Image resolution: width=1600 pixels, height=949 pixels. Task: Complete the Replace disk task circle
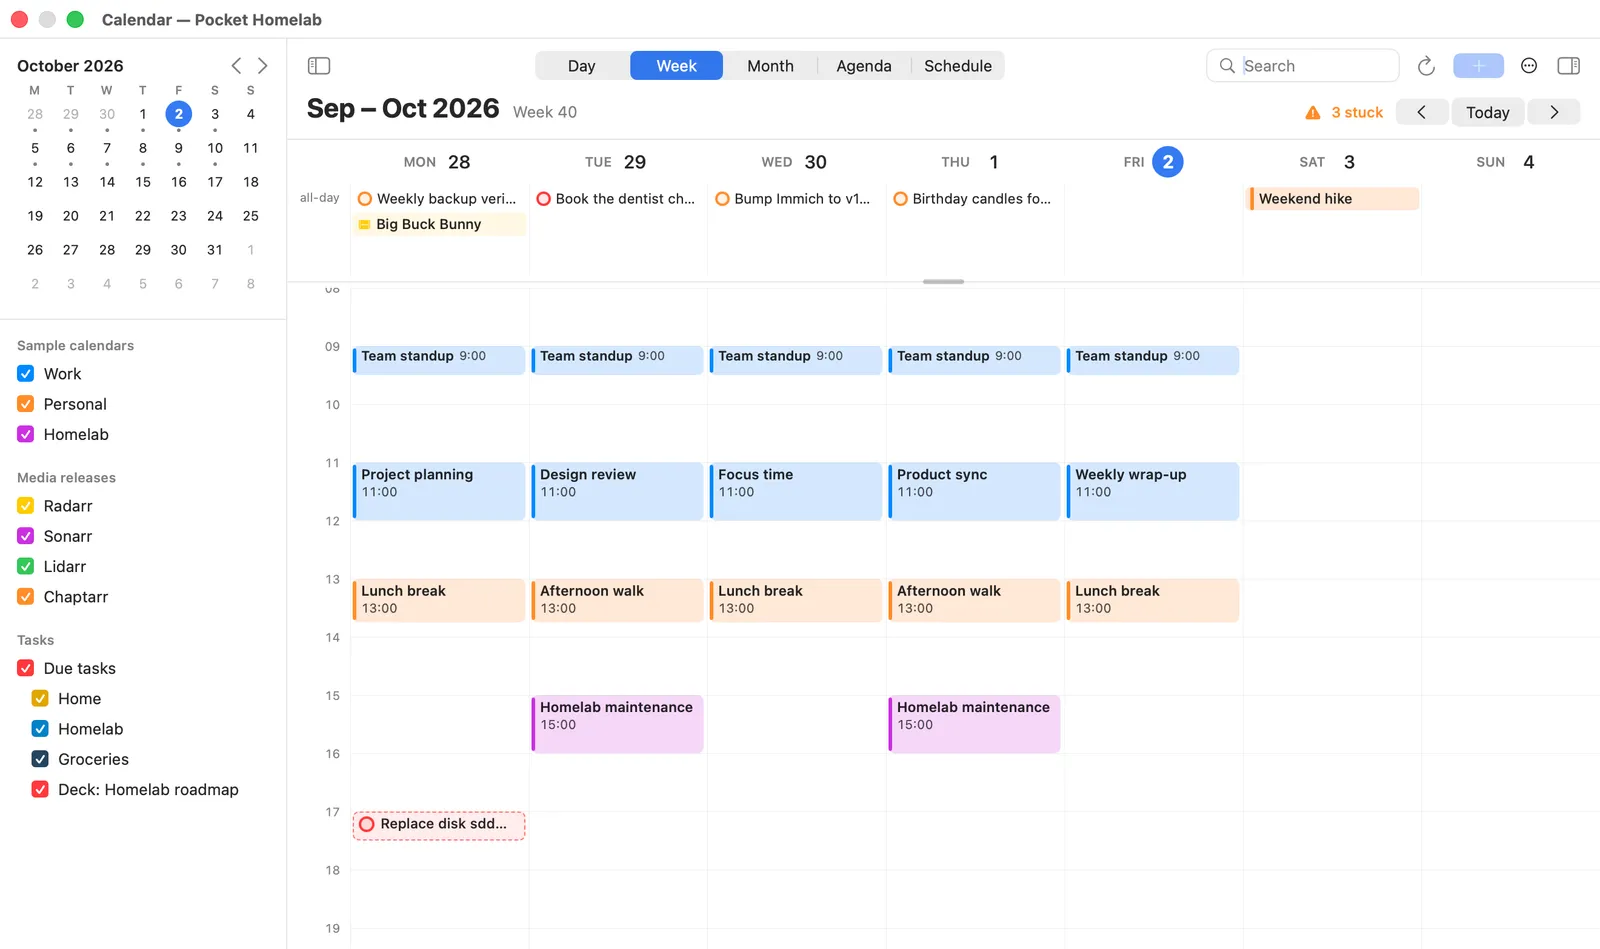click(x=367, y=824)
